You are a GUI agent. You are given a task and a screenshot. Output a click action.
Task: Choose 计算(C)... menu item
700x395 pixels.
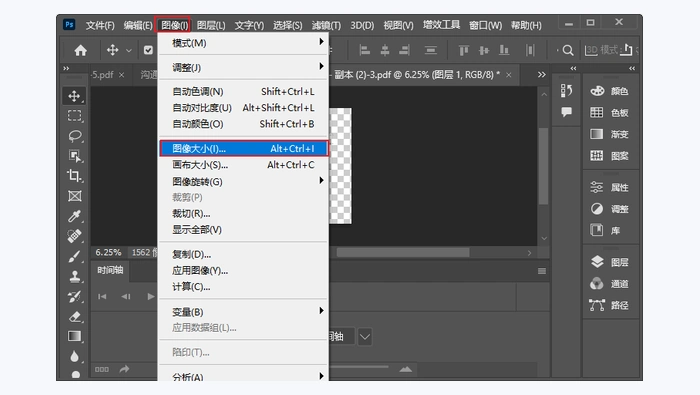click(x=243, y=287)
